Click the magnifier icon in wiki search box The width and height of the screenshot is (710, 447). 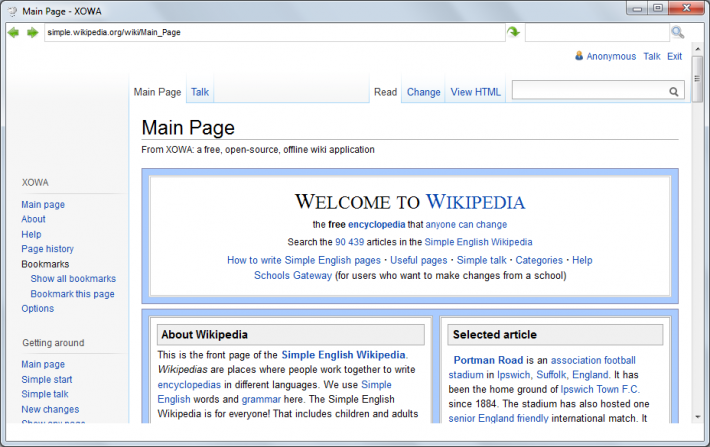click(674, 92)
